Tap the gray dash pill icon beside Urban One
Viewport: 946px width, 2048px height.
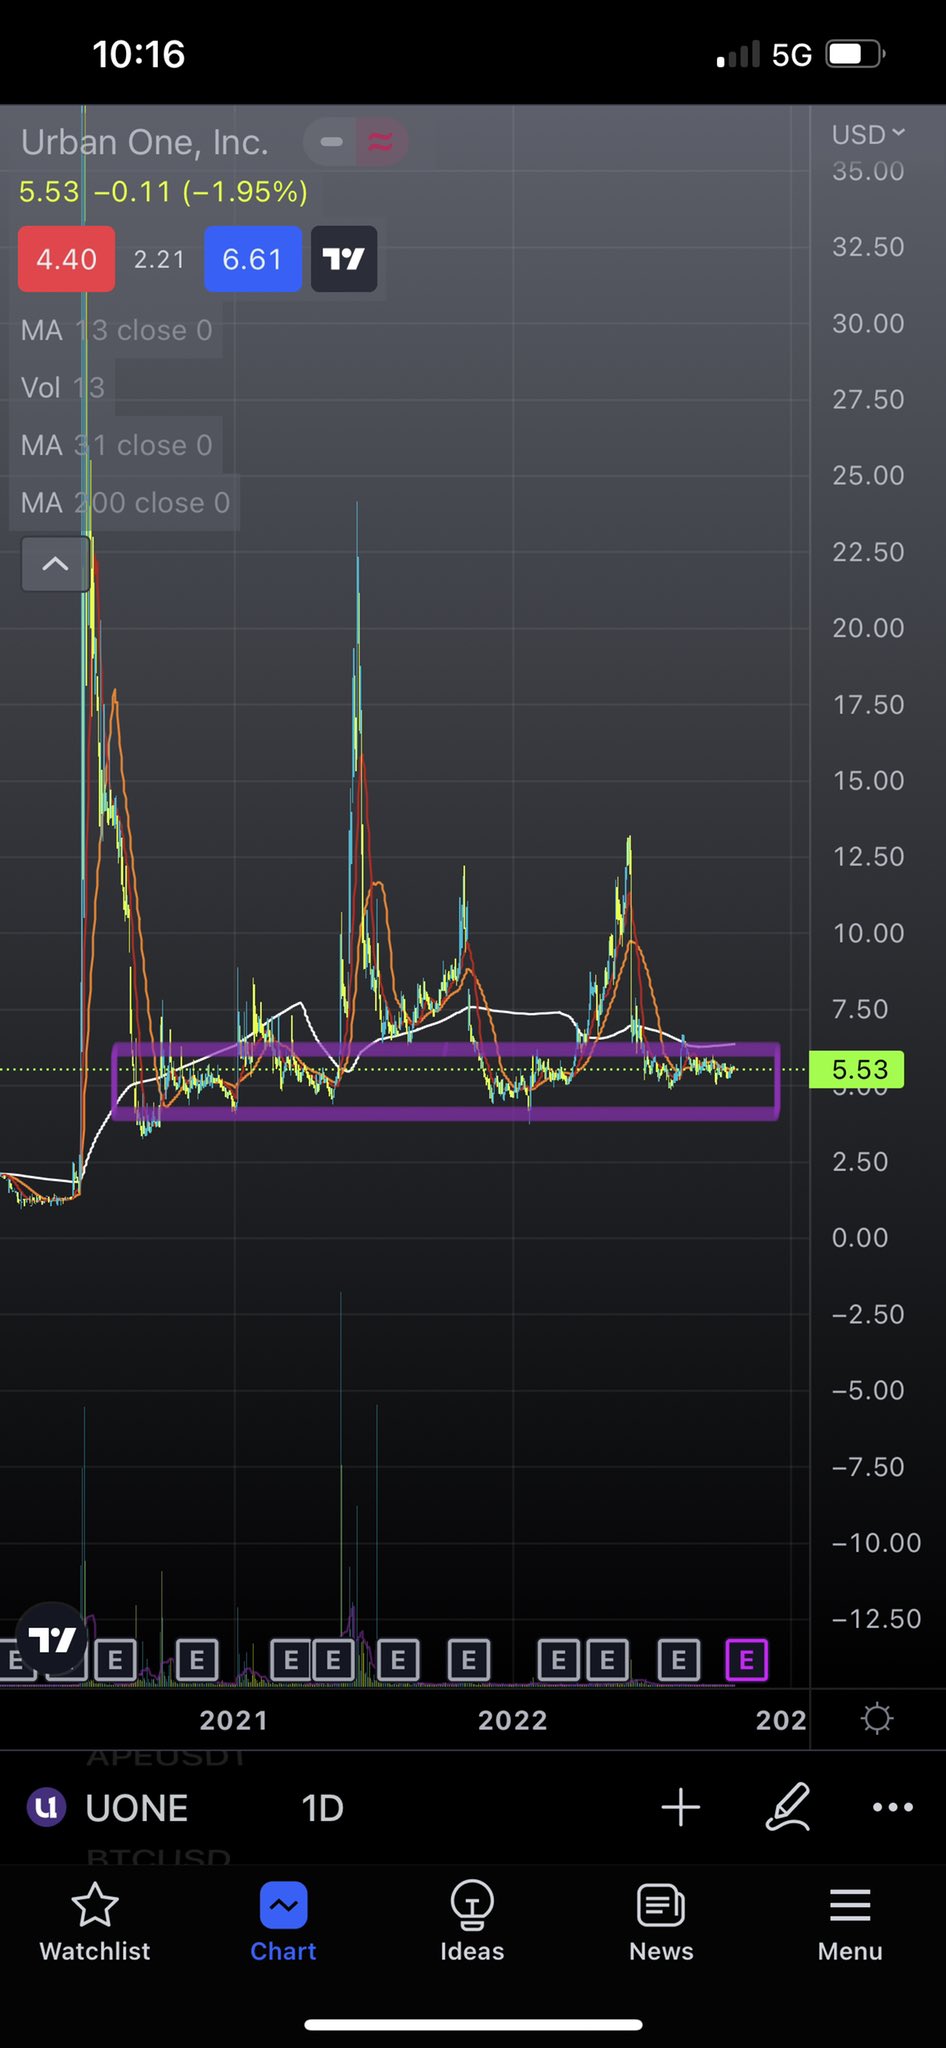tap(332, 142)
